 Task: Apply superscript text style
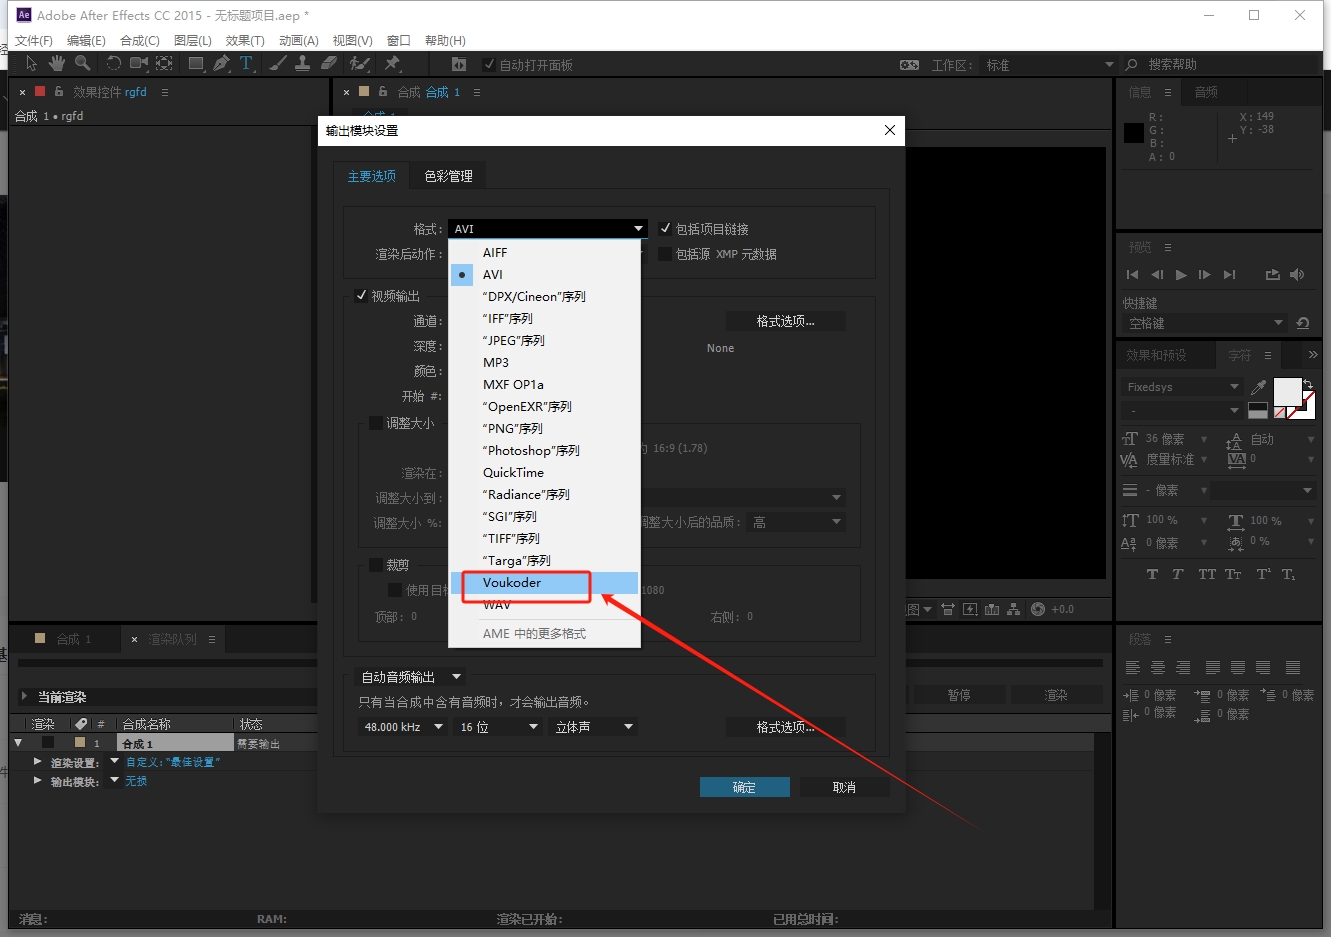1263,574
